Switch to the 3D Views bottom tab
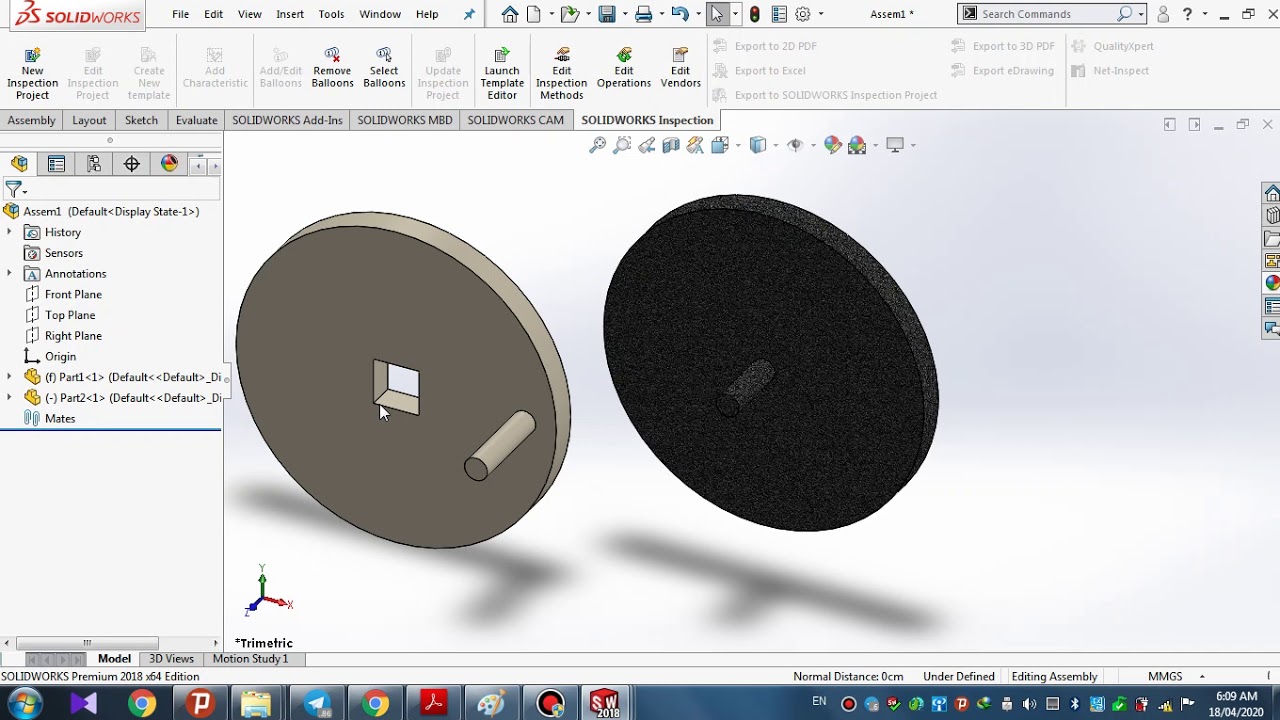Image resolution: width=1280 pixels, height=720 pixels. click(171, 659)
